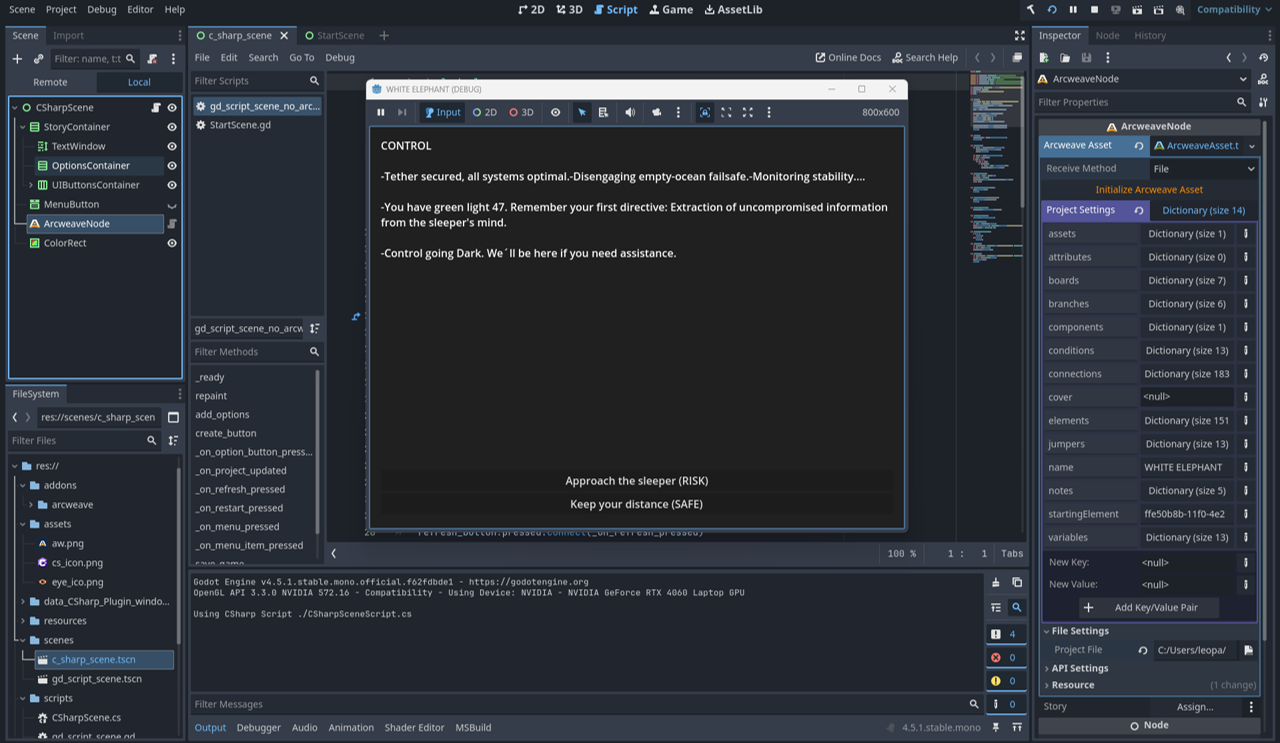Viewport: 1280px width, 743px height.
Task: Click the Filter Scripts search magnifier icon
Action: click(x=314, y=80)
